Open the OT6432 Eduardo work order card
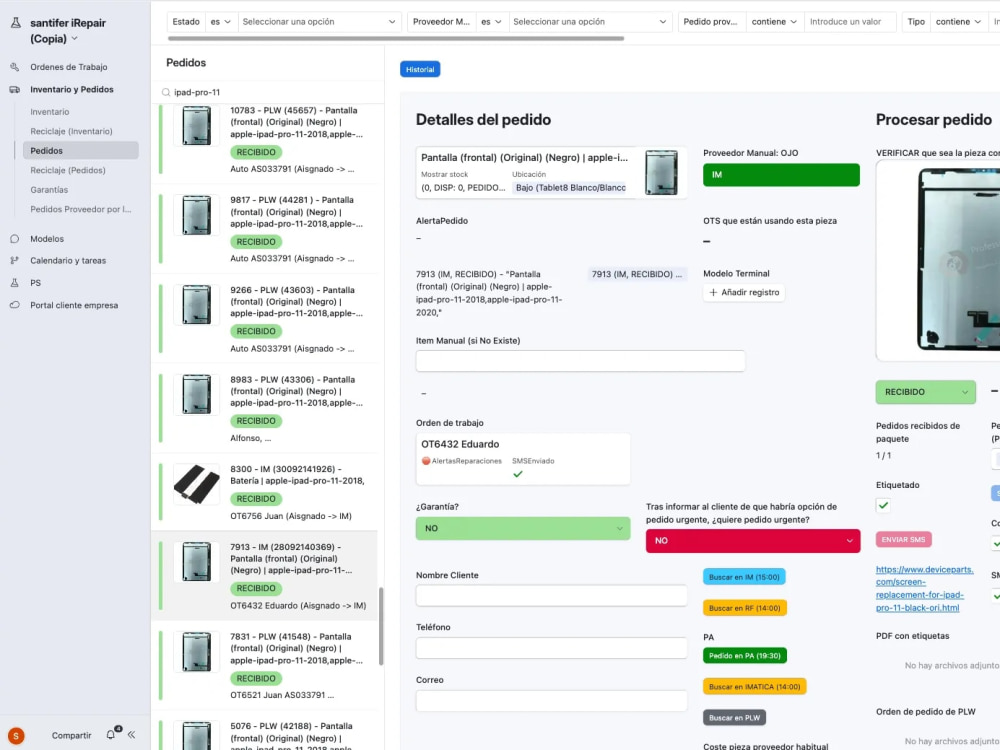Image resolution: width=1000 pixels, height=750 pixels. 523,459
